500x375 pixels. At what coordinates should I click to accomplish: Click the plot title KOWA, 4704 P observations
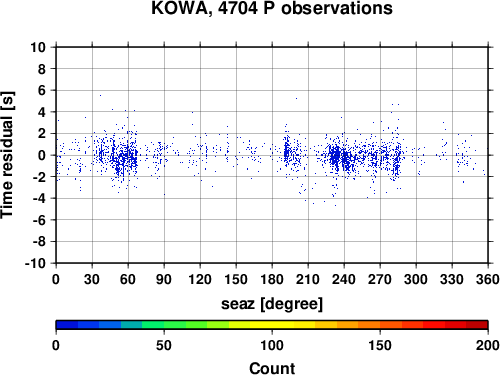coord(272,8)
